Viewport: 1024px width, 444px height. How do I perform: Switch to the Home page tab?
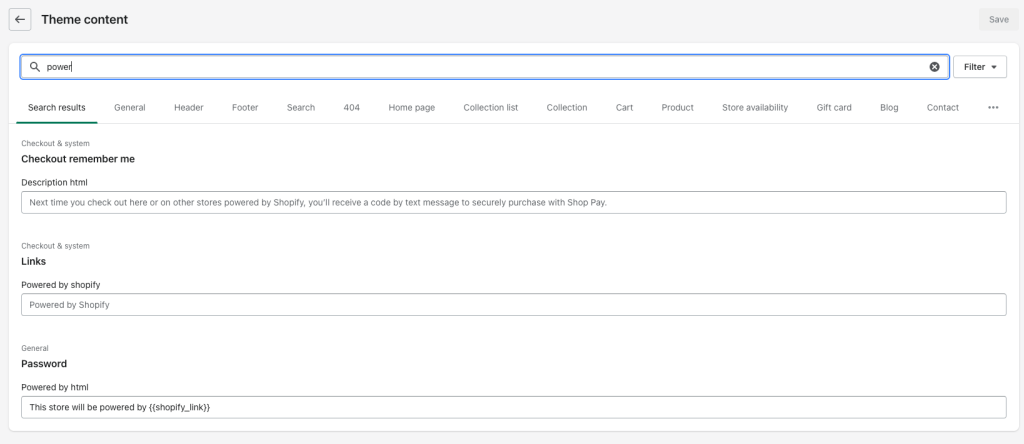[x=411, y=108]
